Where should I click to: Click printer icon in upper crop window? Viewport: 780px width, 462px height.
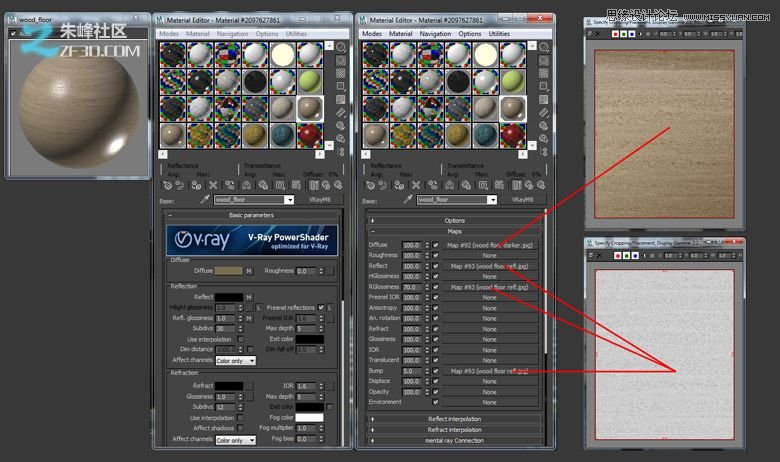tap(589, 34)
